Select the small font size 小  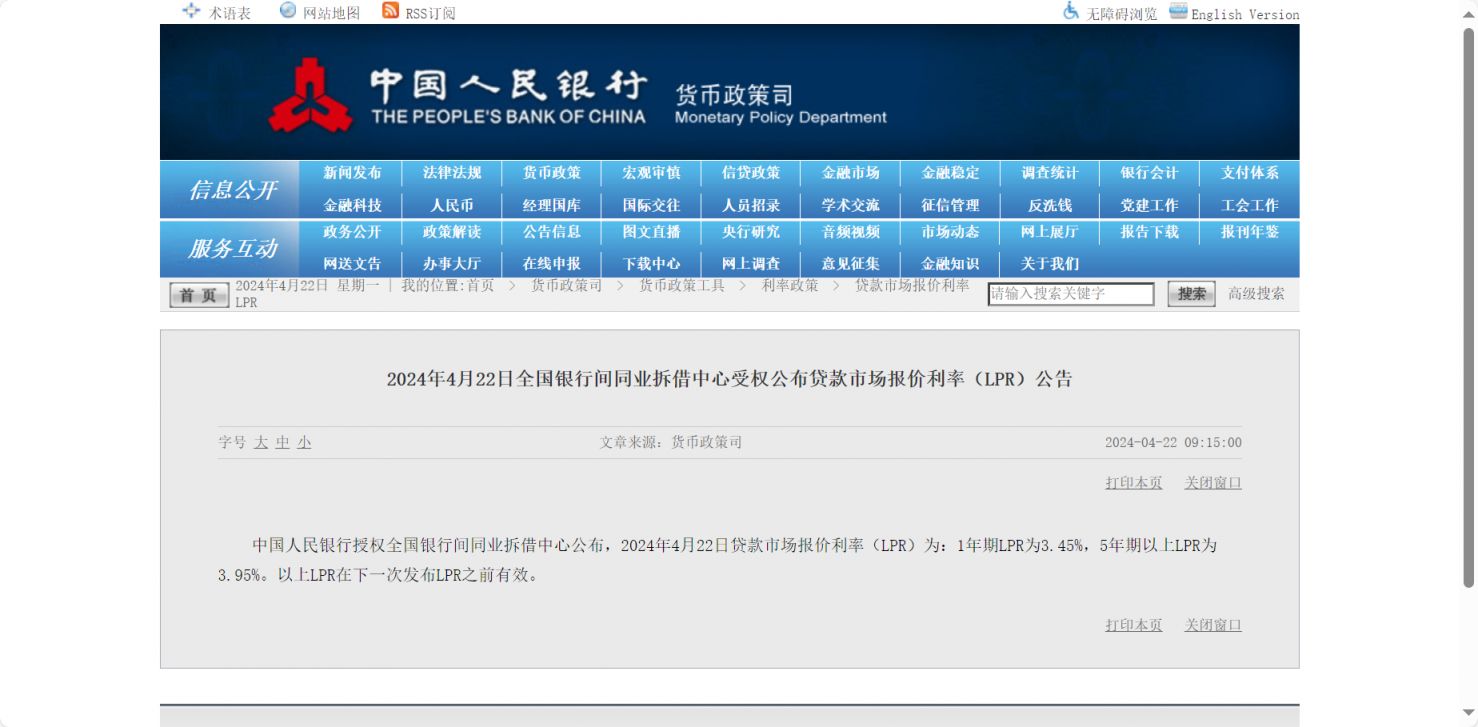coord(304,442)
